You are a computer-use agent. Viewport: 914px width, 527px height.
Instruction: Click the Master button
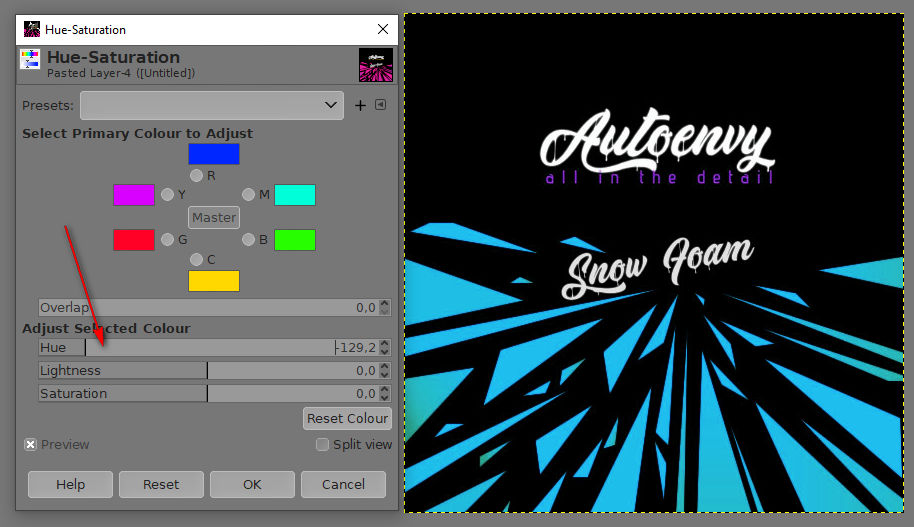tap(214, 217)
